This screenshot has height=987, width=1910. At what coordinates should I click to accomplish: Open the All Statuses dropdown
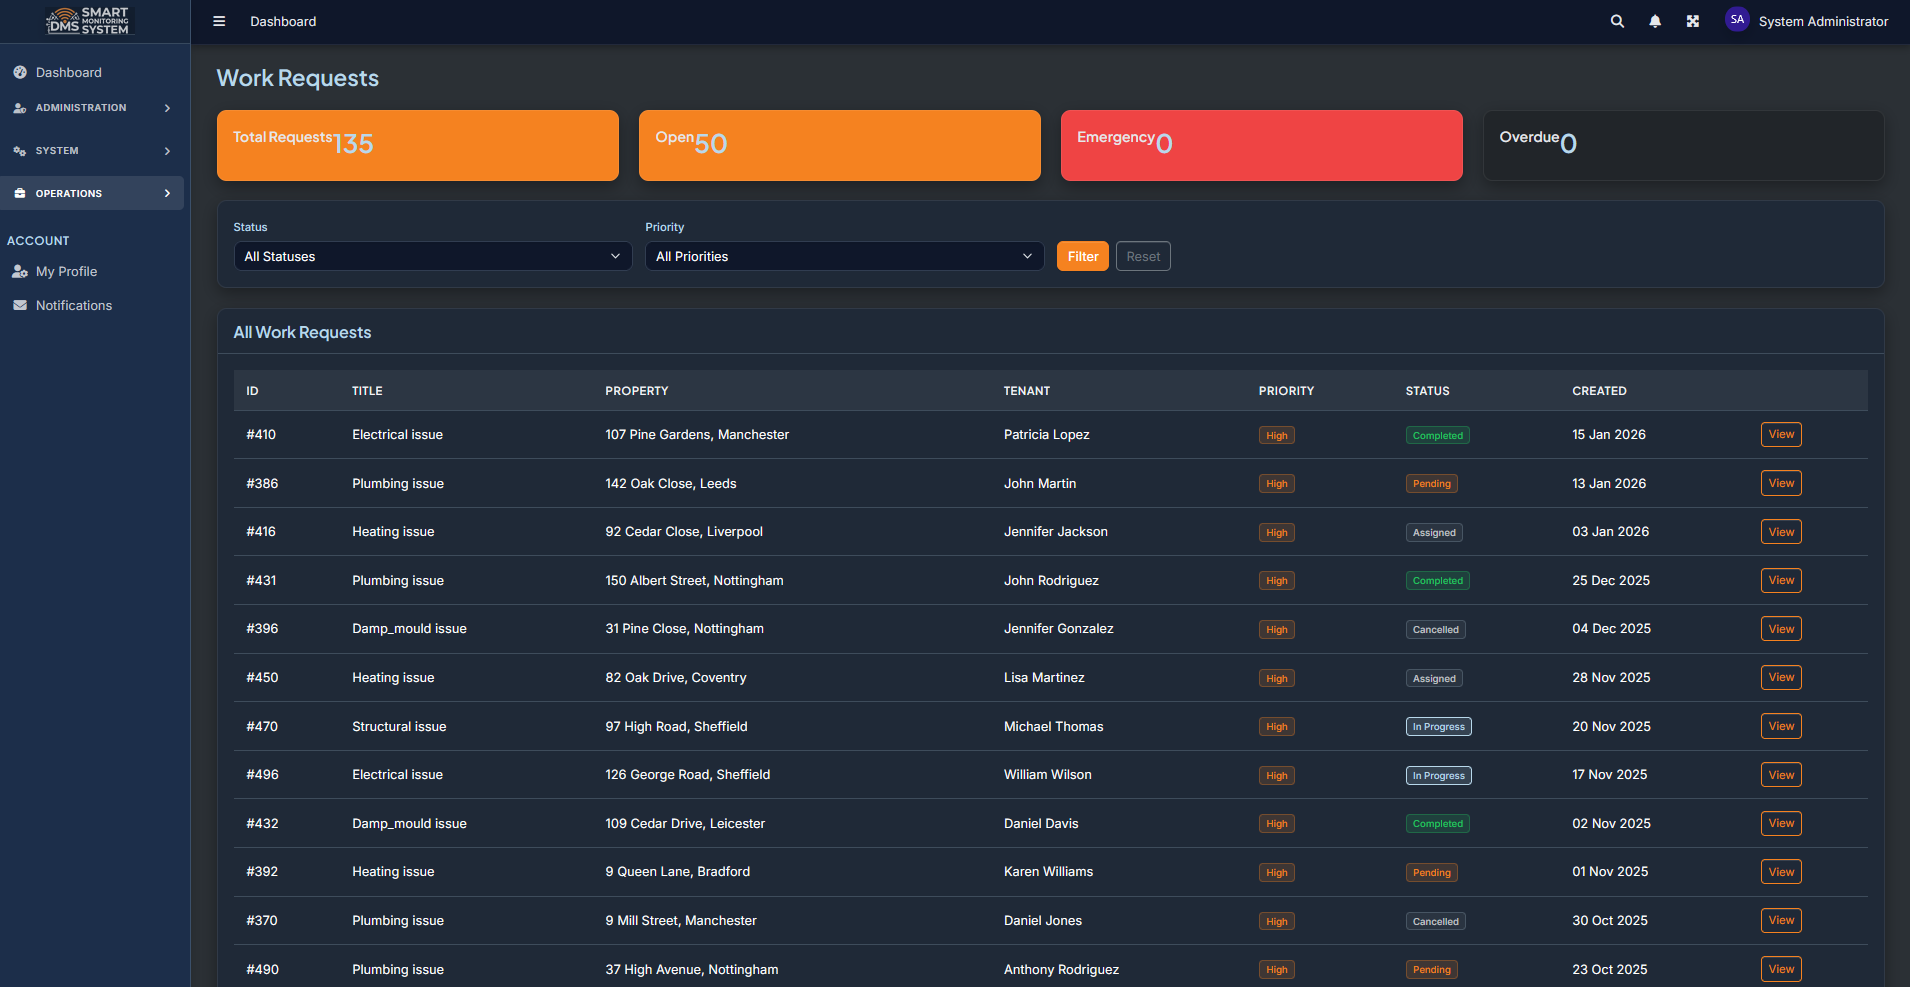431,256
